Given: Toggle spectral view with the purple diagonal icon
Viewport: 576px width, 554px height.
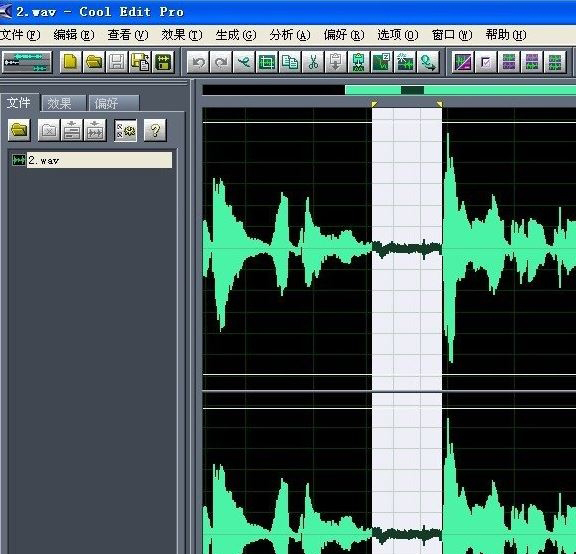Looking at the screenshot, I should click(x=463, y=62).
